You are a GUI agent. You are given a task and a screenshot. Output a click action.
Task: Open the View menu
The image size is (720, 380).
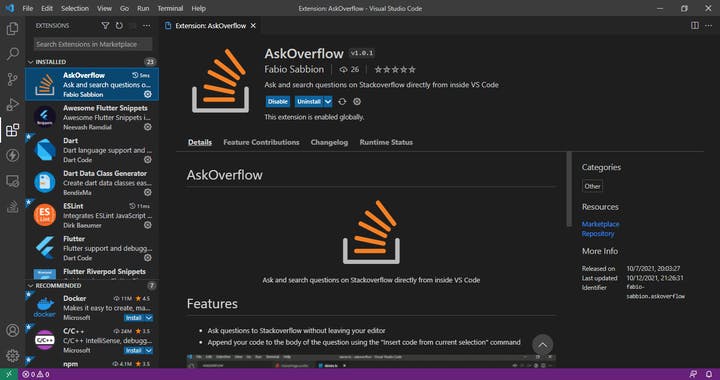[104, 8]
